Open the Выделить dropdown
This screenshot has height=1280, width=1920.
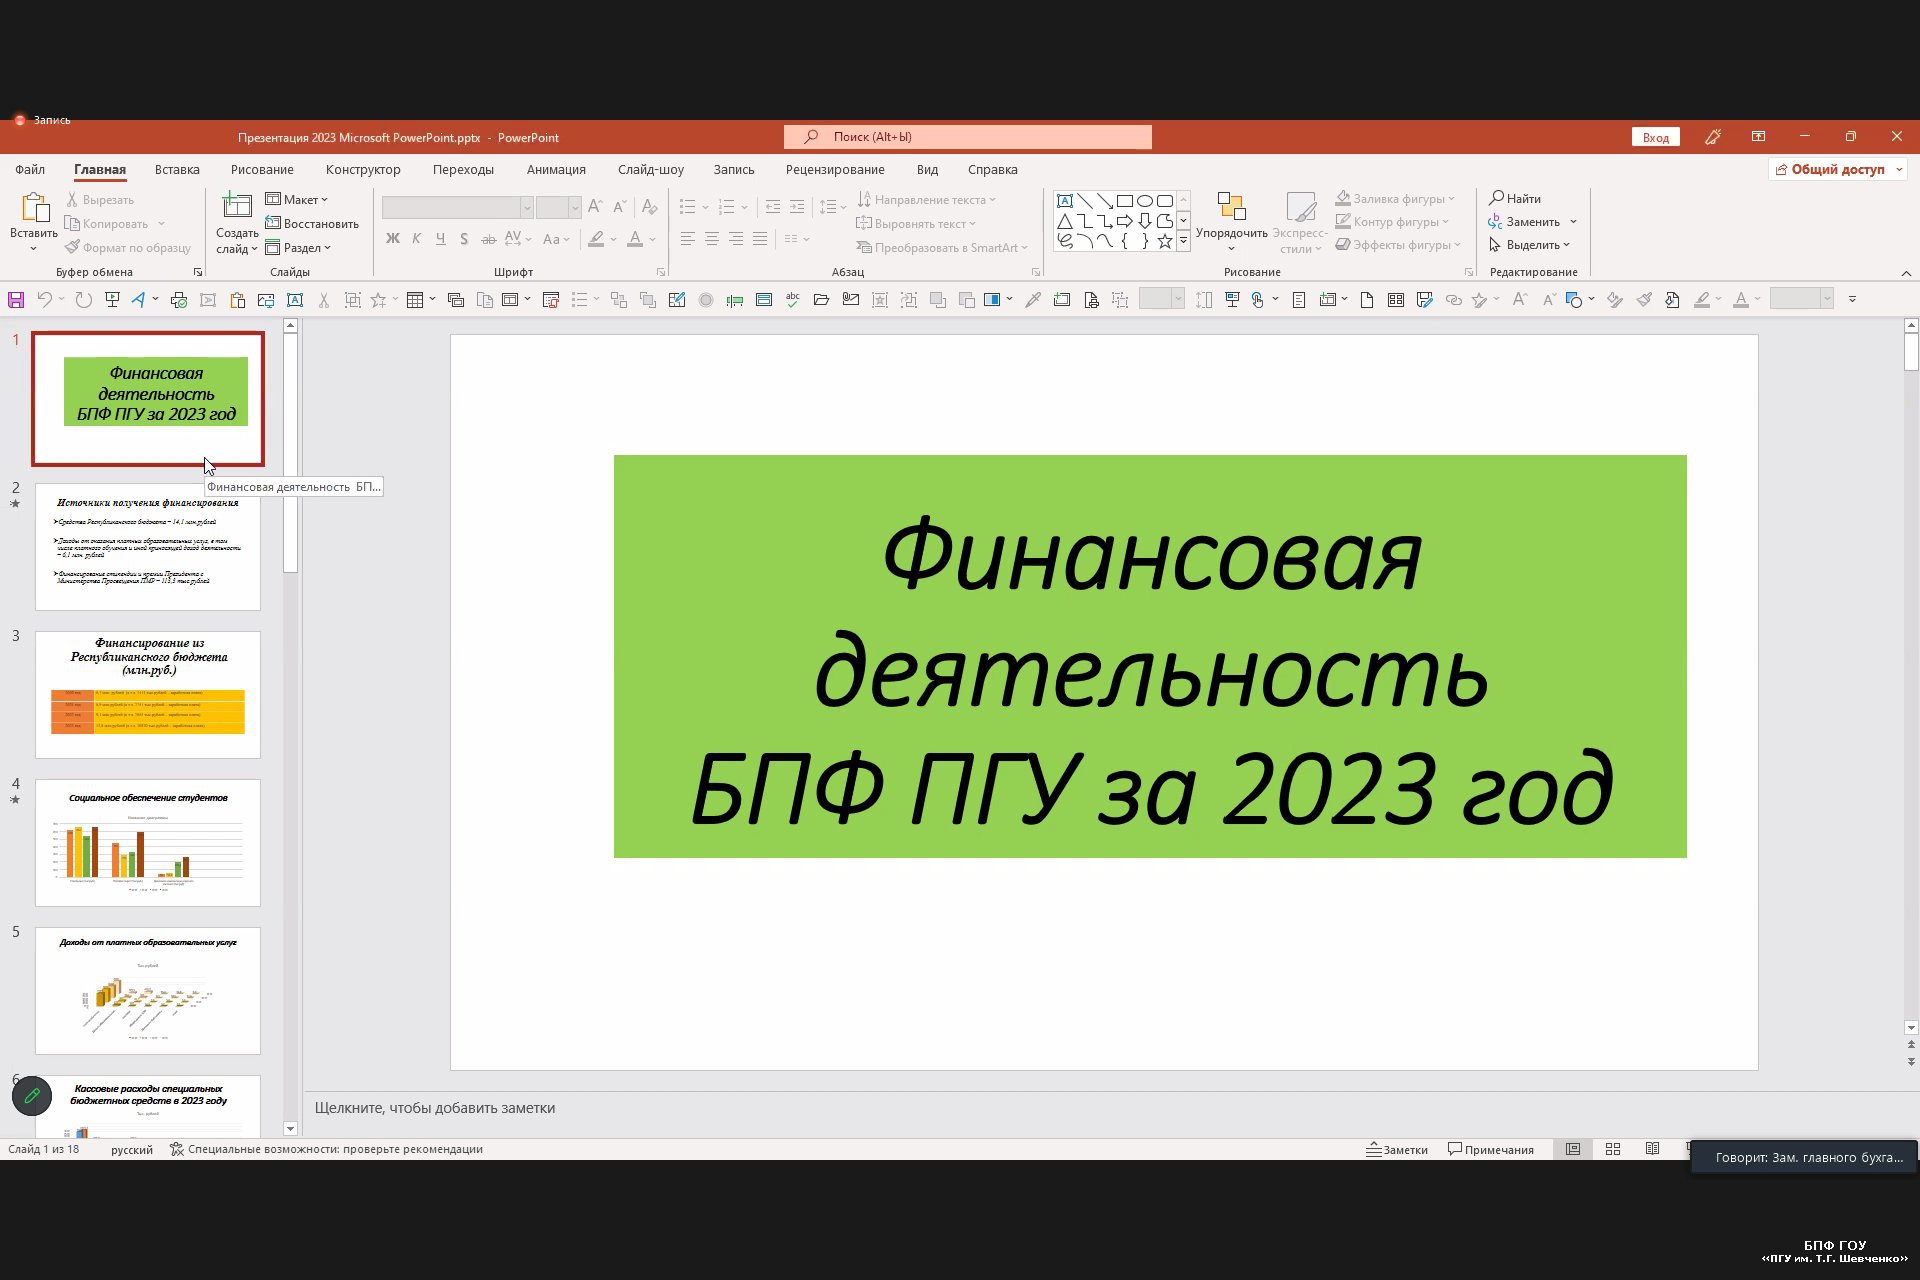pos(1529,245)
